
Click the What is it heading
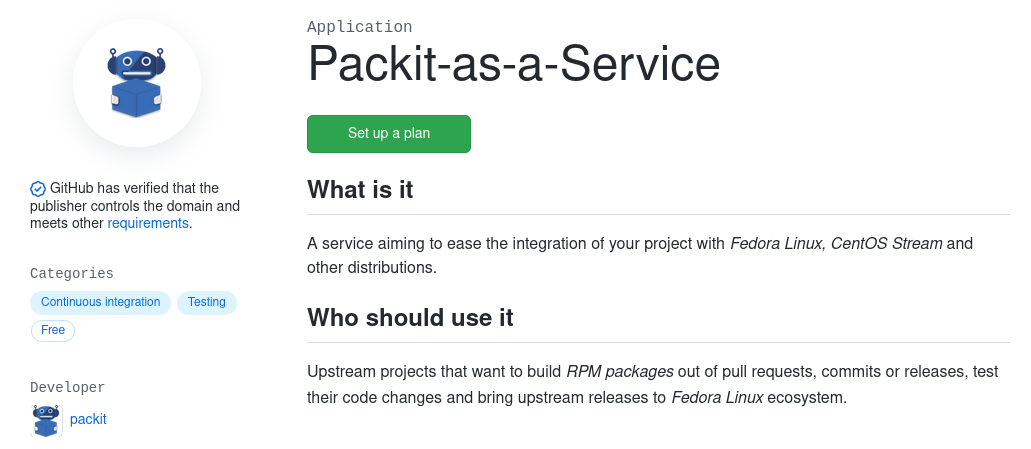(x=360, y=189)
